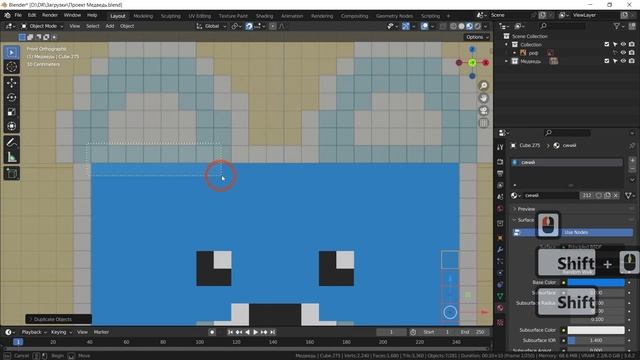The height and width of the screenshot is (360, 640).
Task: Click new material copy icon beside 212
Action: tap(607, 196)
